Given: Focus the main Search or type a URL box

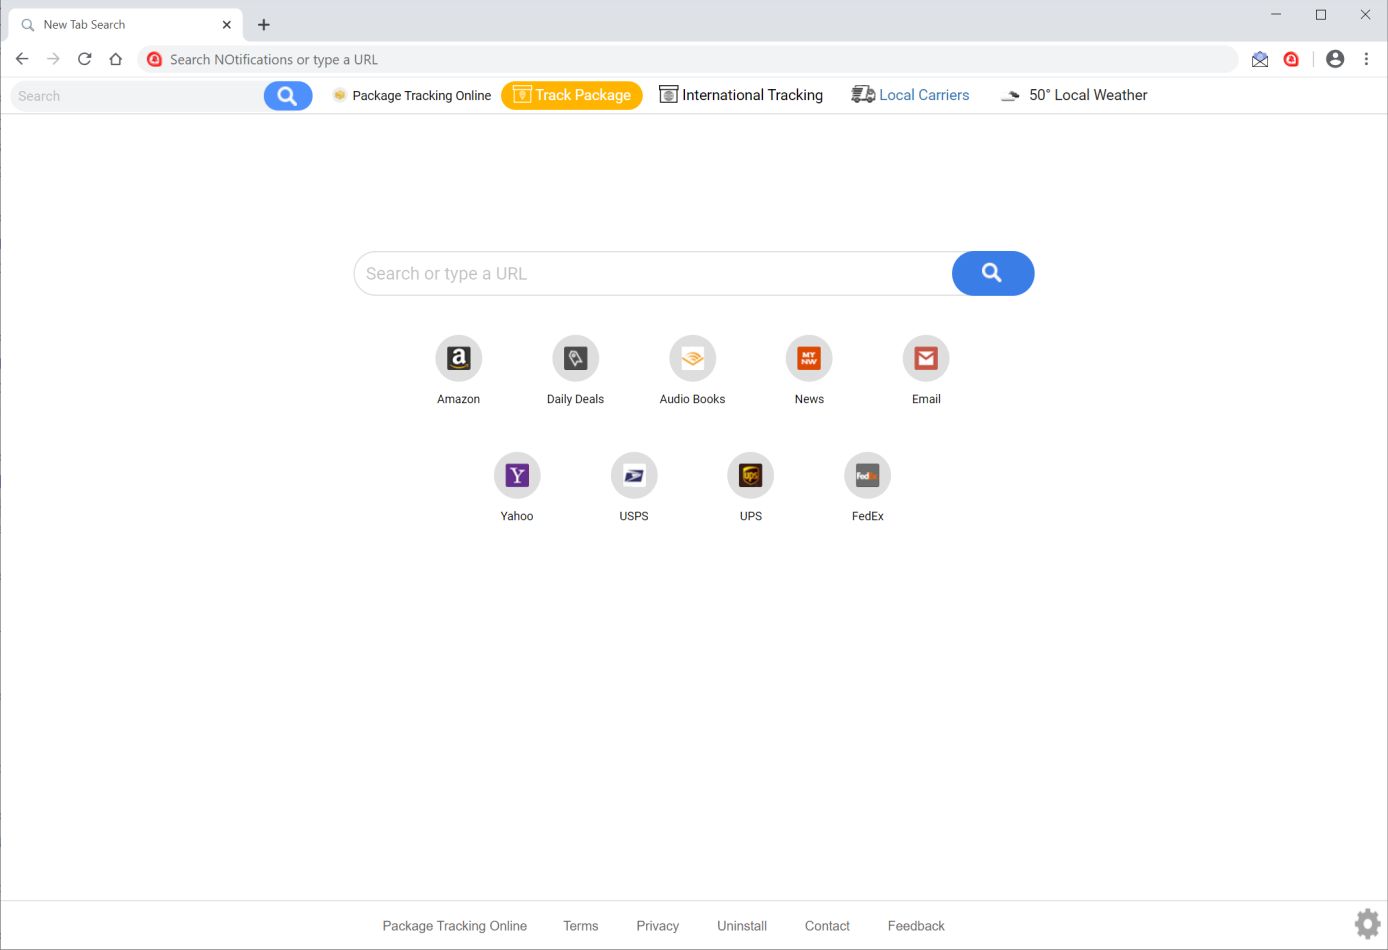Looking at the screenshot, I should coord(653,273).
